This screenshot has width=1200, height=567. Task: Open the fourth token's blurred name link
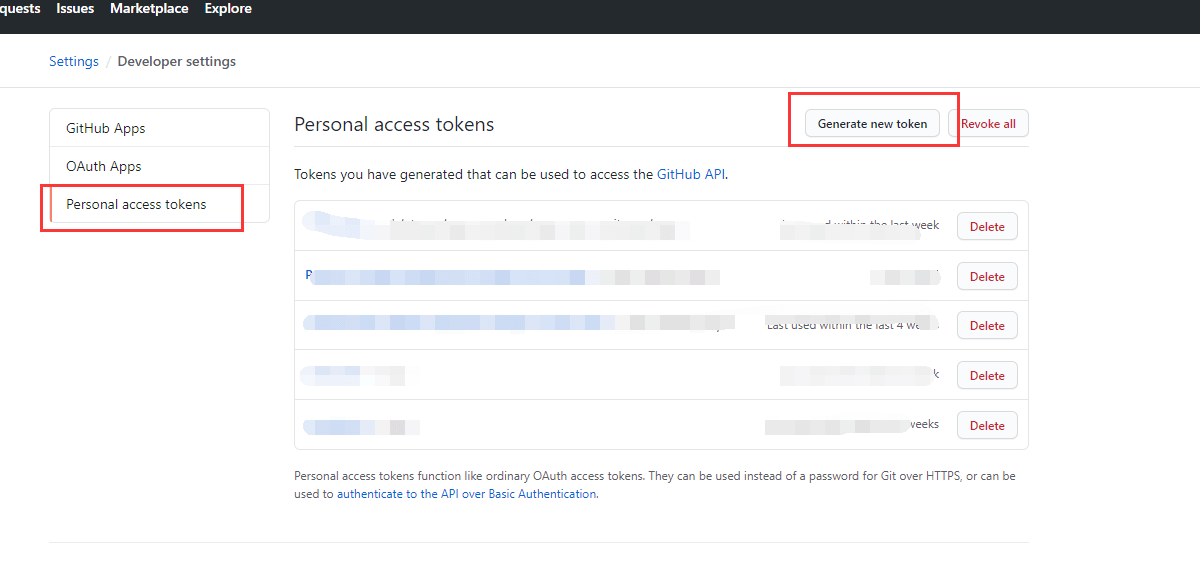click(x=350, y=376)
